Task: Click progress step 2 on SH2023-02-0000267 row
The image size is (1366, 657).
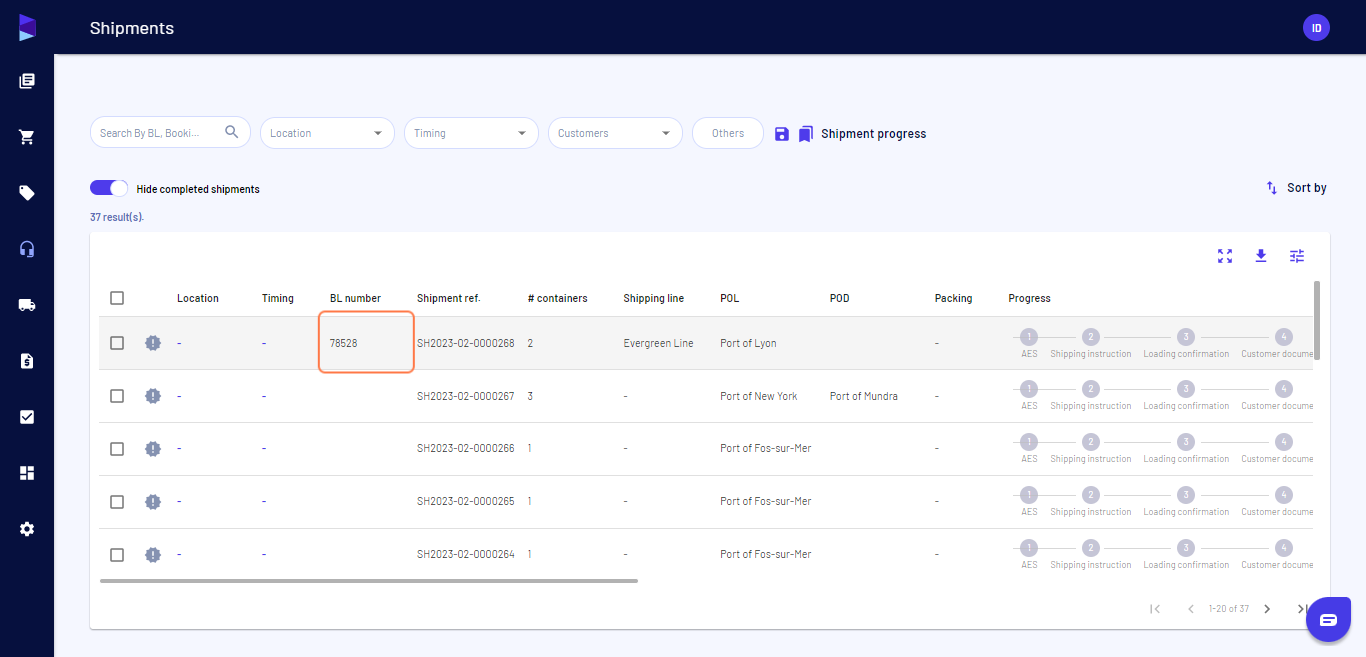Action: coord(1091,389)
